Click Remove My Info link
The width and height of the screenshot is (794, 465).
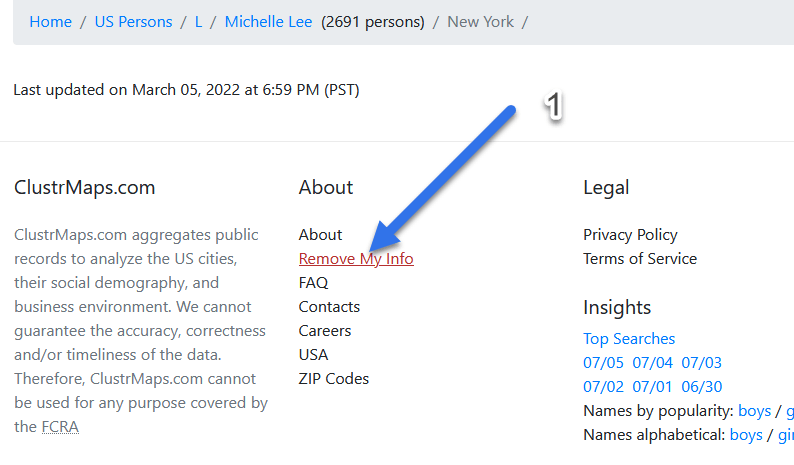point(356,258)
